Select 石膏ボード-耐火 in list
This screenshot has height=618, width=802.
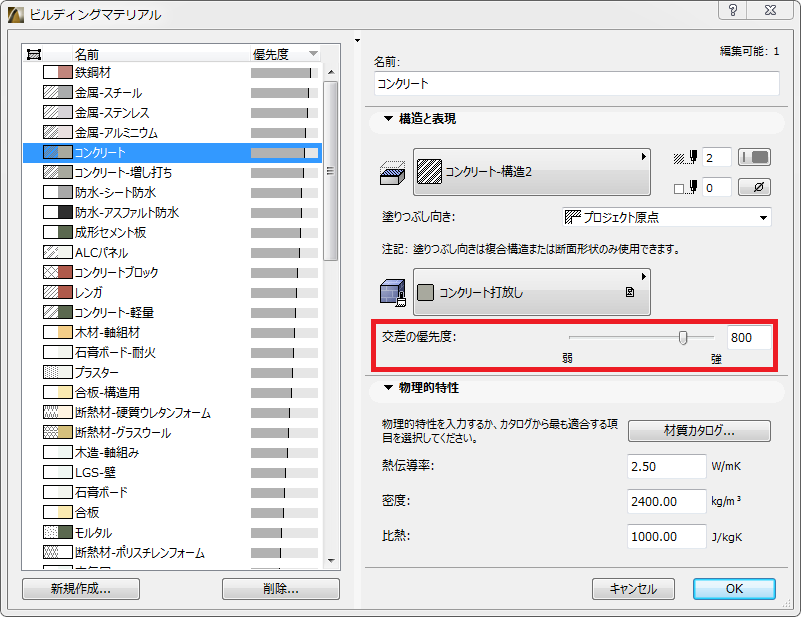click(x=172, y=352)
